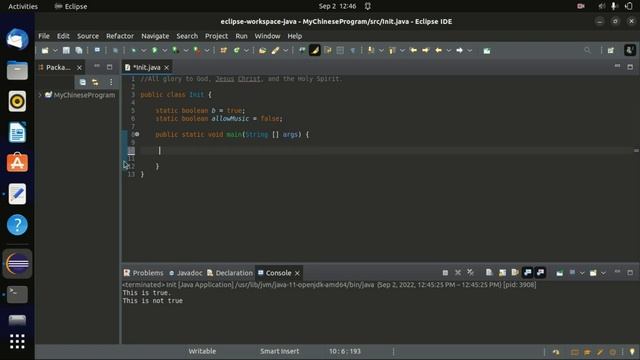This screenshot has width=640, height=360.
Task: Toggle Show Console on Standard Error
Action: click(x=540, y=273)
